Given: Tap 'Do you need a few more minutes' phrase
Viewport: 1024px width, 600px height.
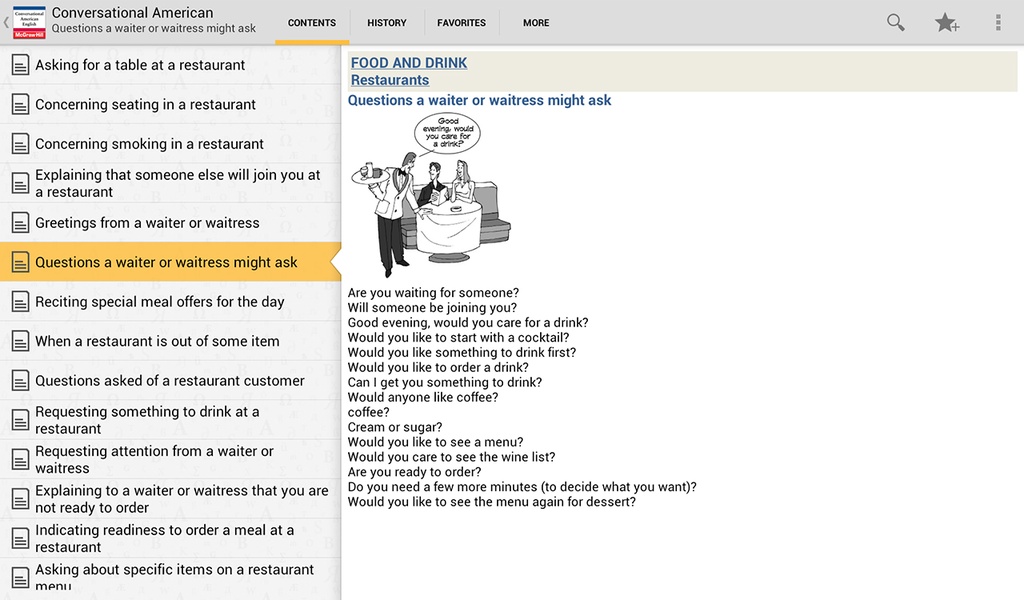Looking at the screenshot, I should click(522, 487).
